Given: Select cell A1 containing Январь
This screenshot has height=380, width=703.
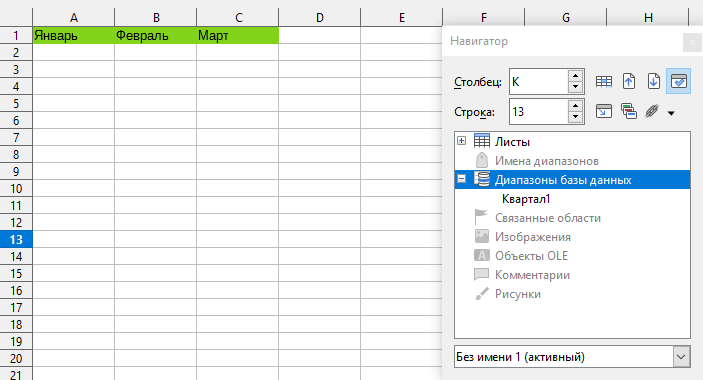Looking at the screenshot, I should click(x=74, y=35).
